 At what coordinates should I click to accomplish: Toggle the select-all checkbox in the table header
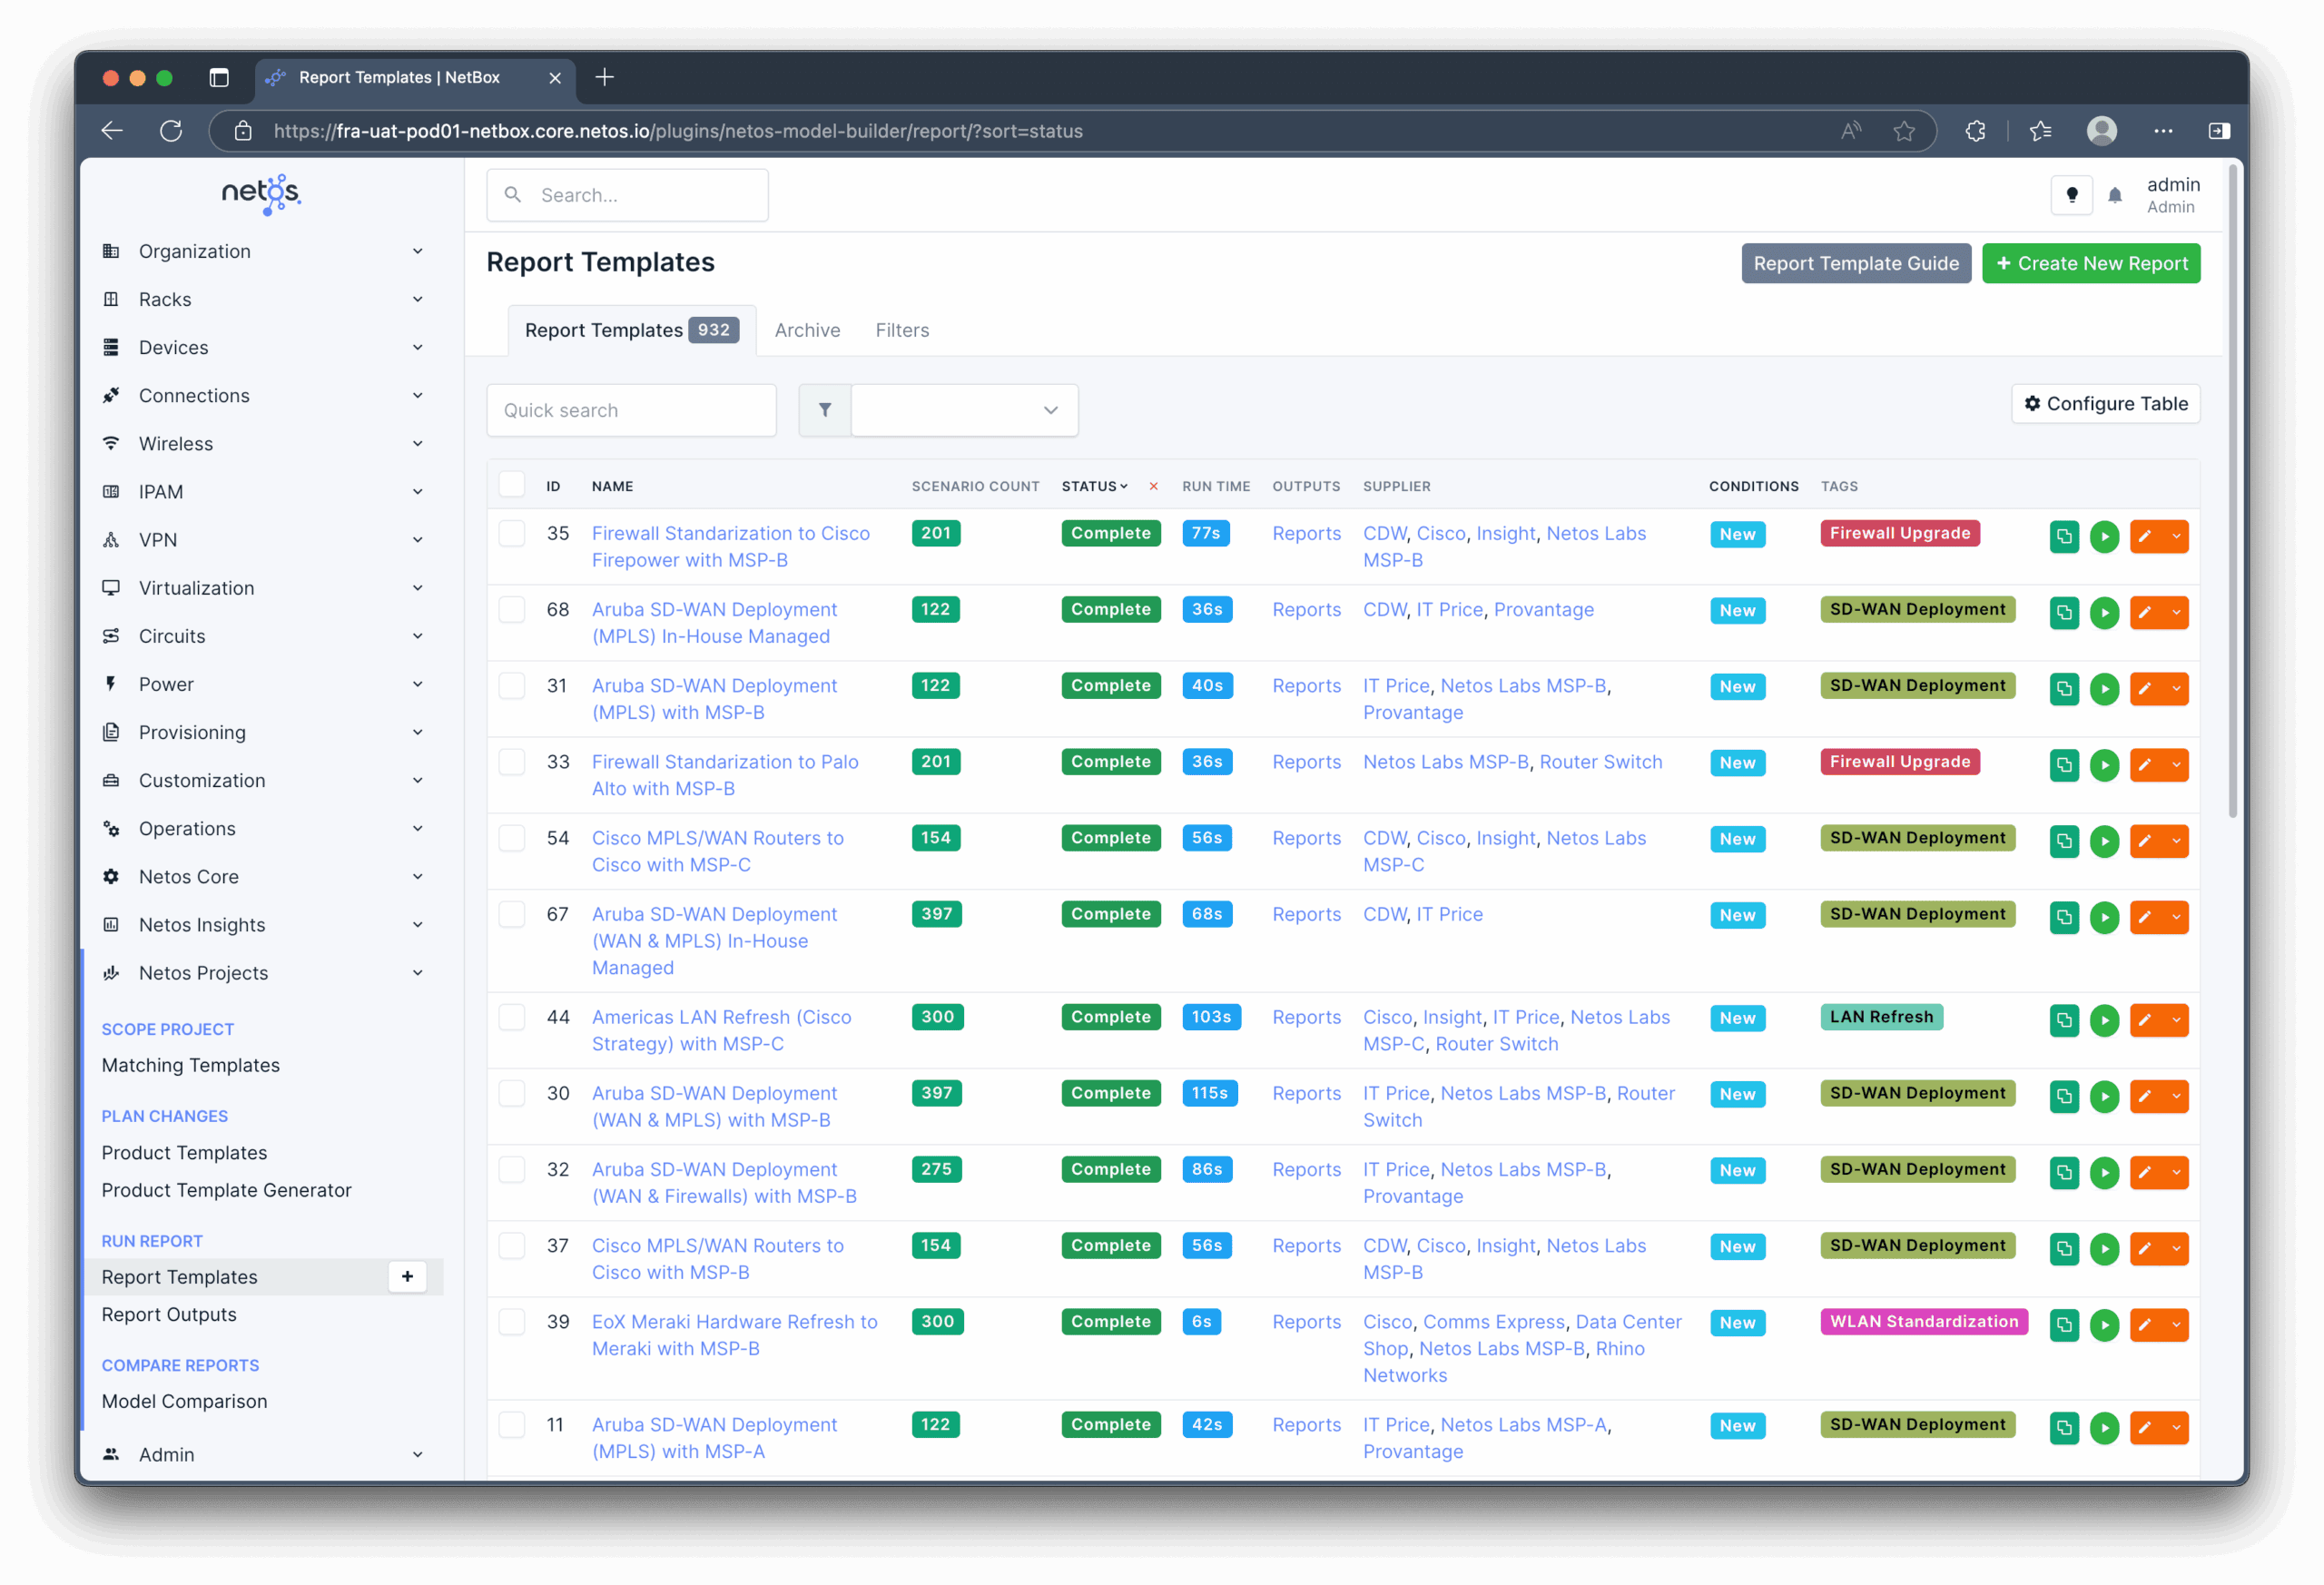coord(512,485)
